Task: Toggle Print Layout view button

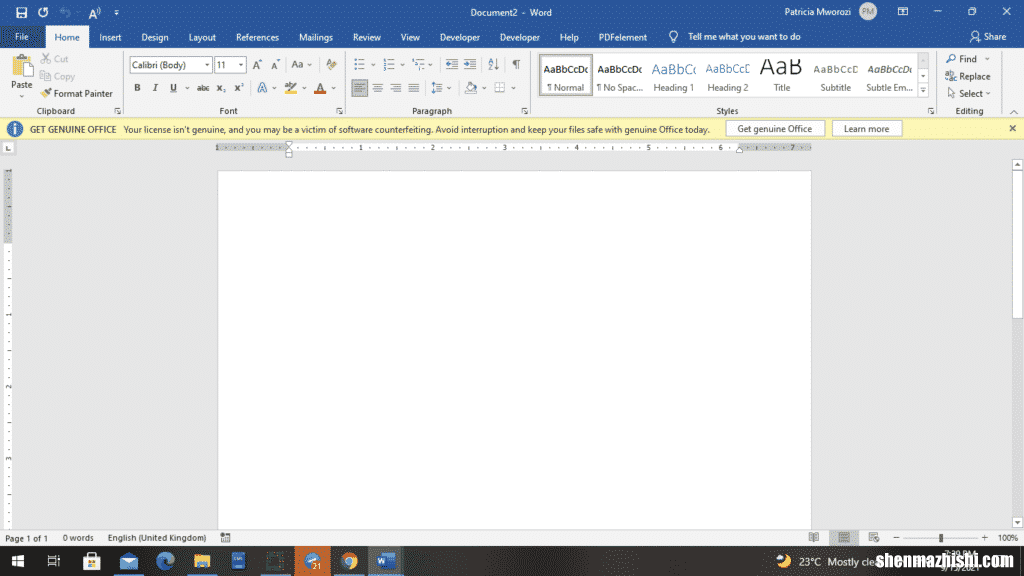Action: pyautogui.click(x=844, y=537)
